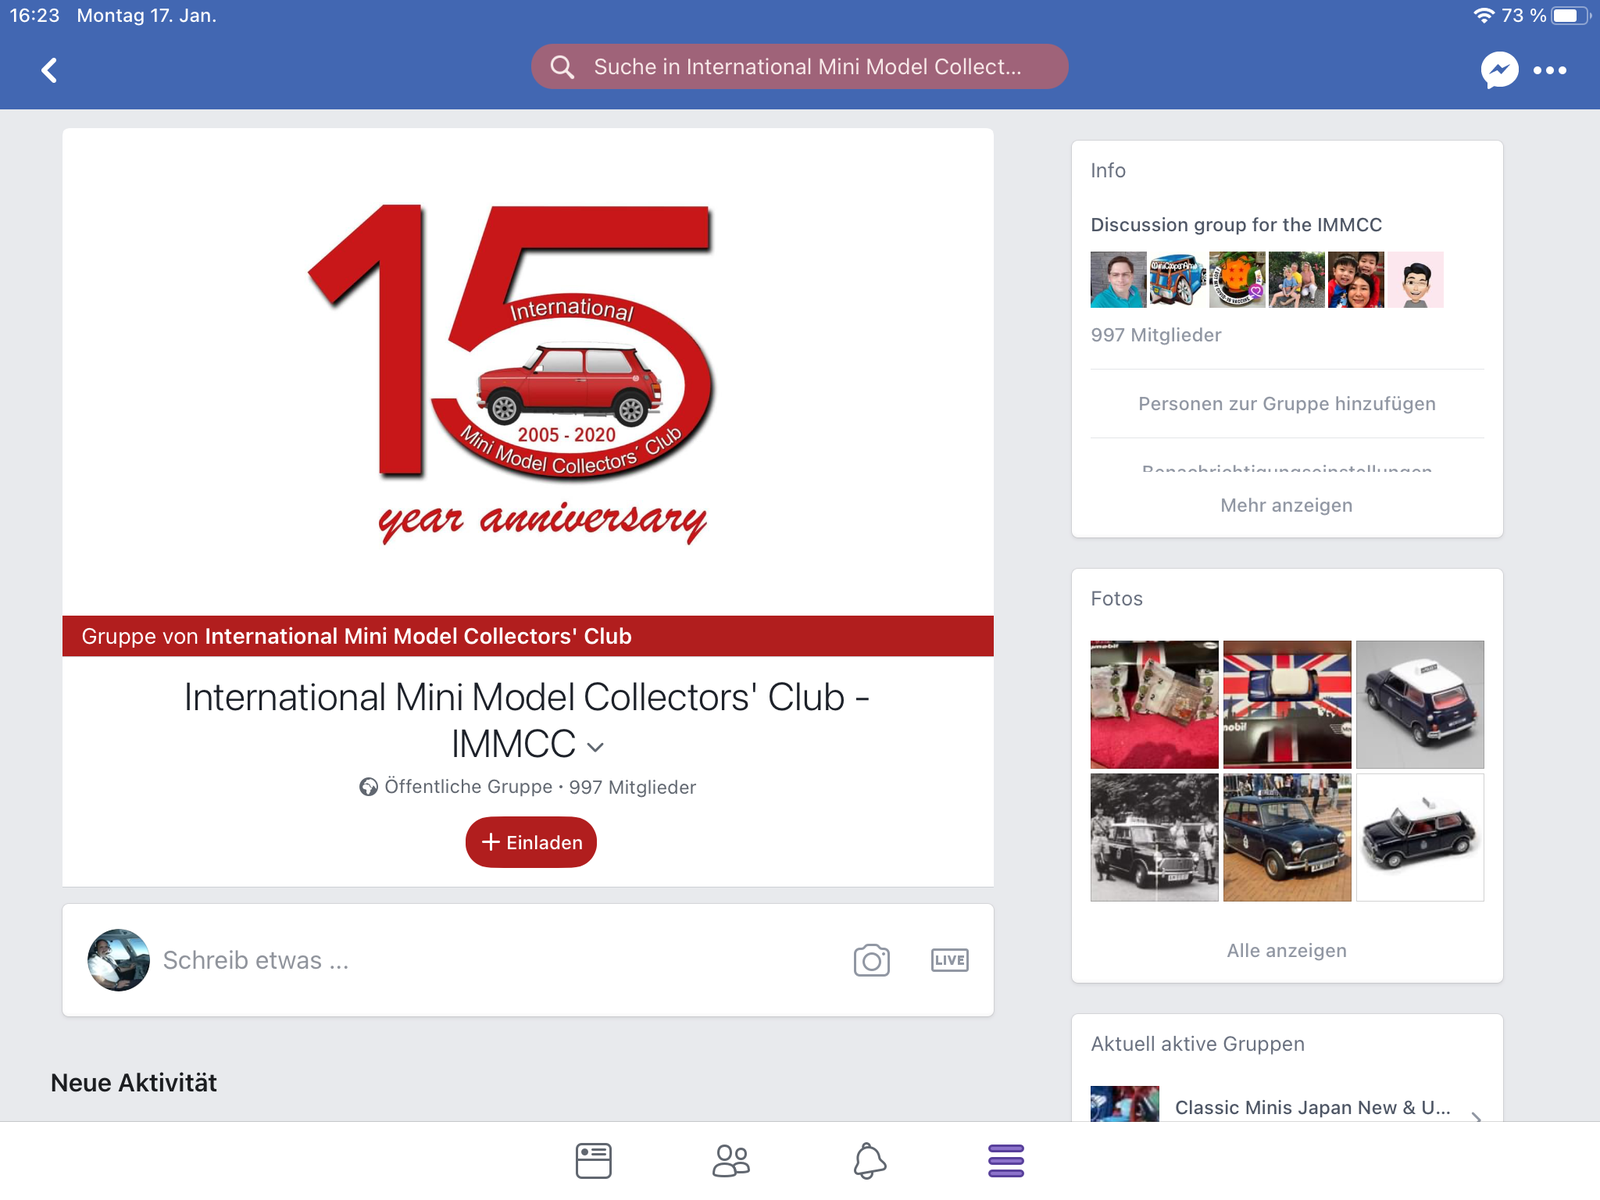Open black-and-white police Mini photo

pyautogui.click(x=1154, y=837)
